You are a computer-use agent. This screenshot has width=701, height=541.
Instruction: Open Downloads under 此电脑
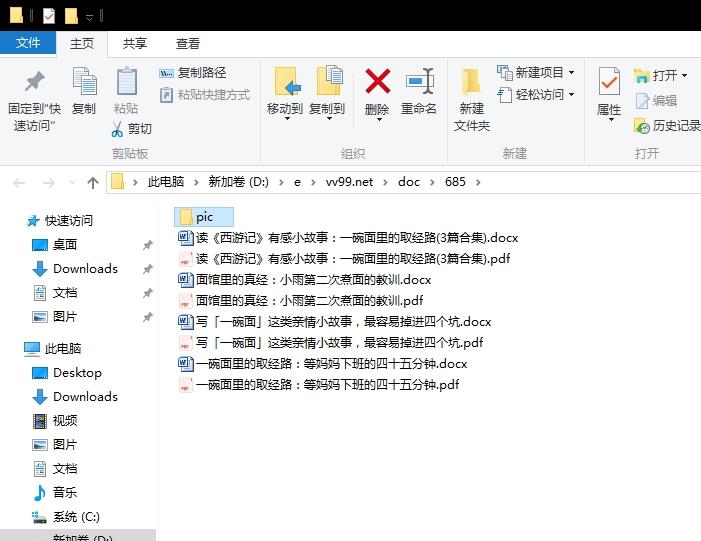point(75,397)
